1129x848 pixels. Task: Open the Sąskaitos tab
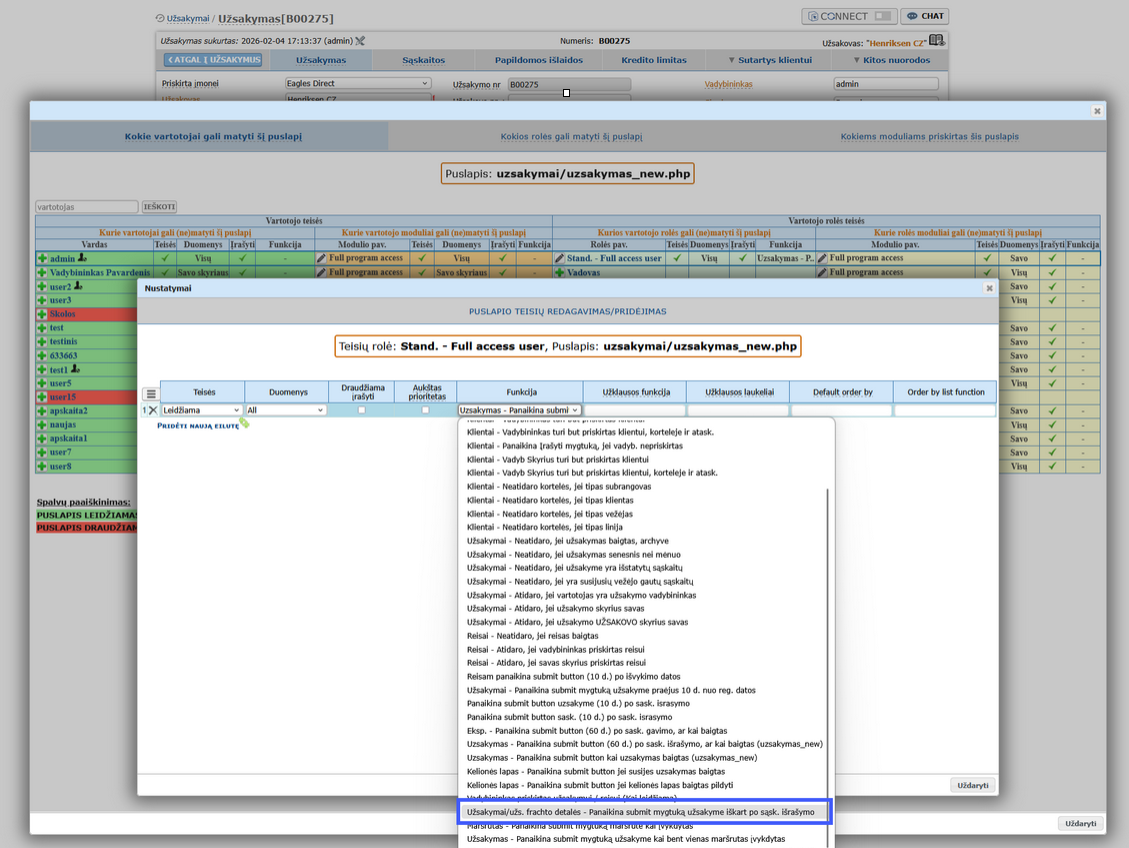(x=423, y=60)
